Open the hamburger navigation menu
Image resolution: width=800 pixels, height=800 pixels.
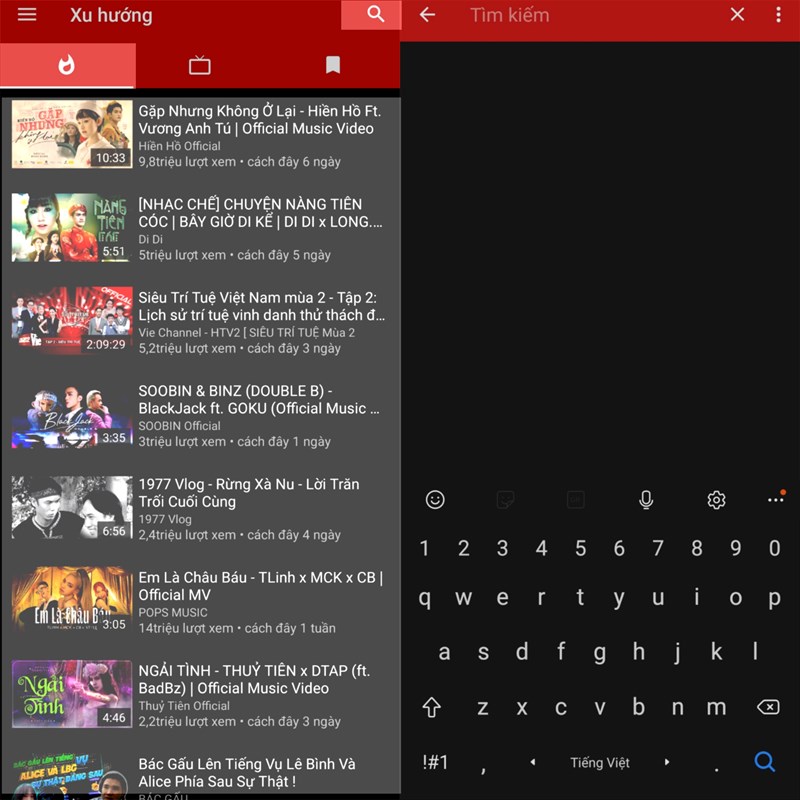pos(27,15)
